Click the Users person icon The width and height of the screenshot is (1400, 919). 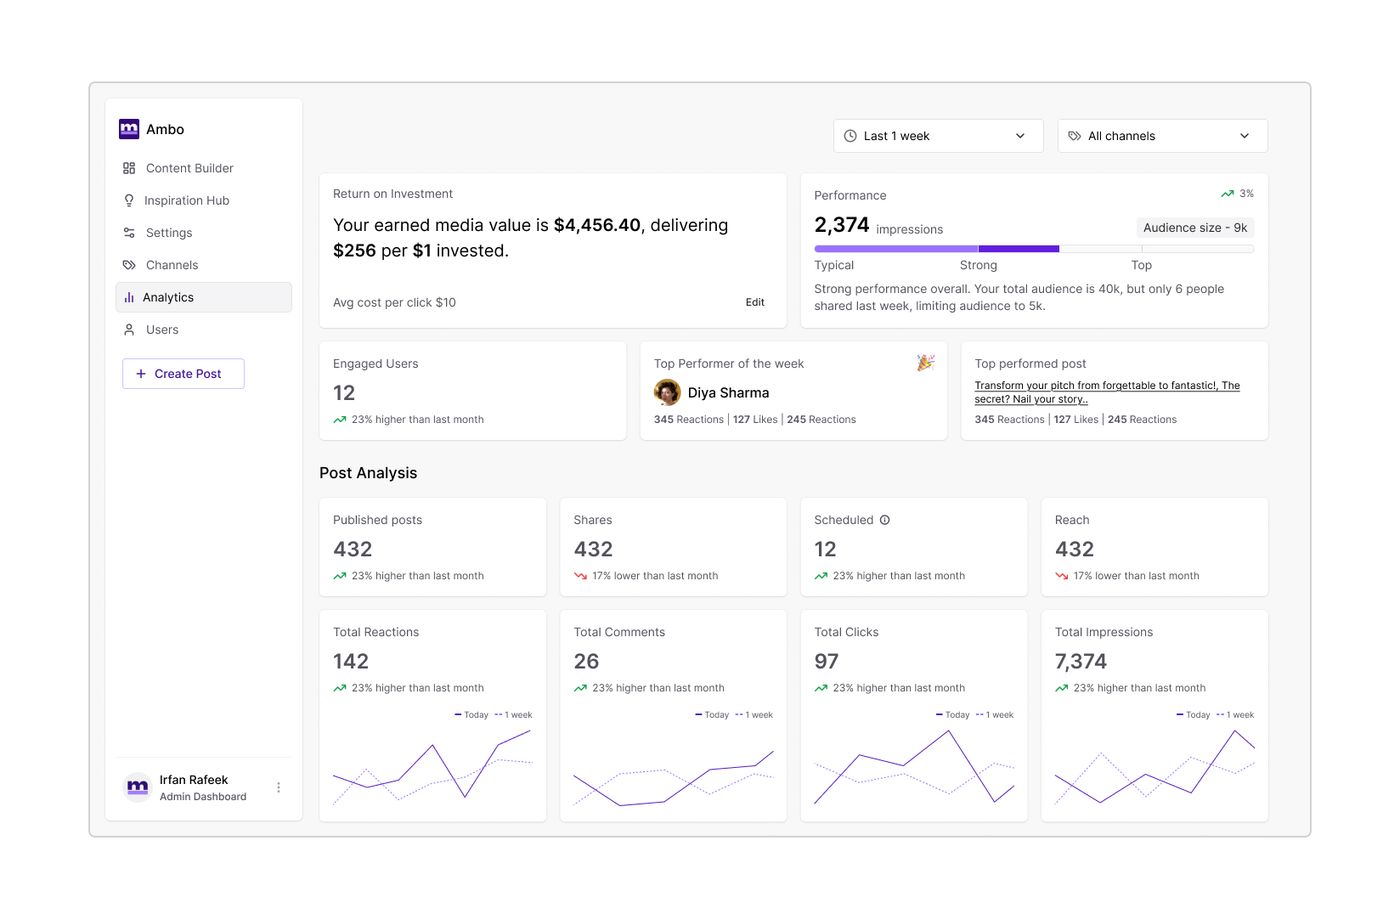point(129,330)
